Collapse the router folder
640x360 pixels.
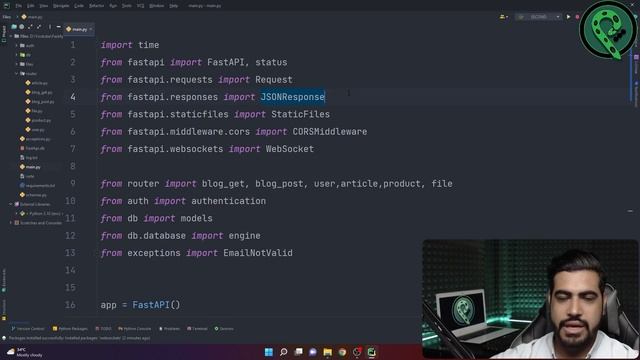tap(17, 73)
